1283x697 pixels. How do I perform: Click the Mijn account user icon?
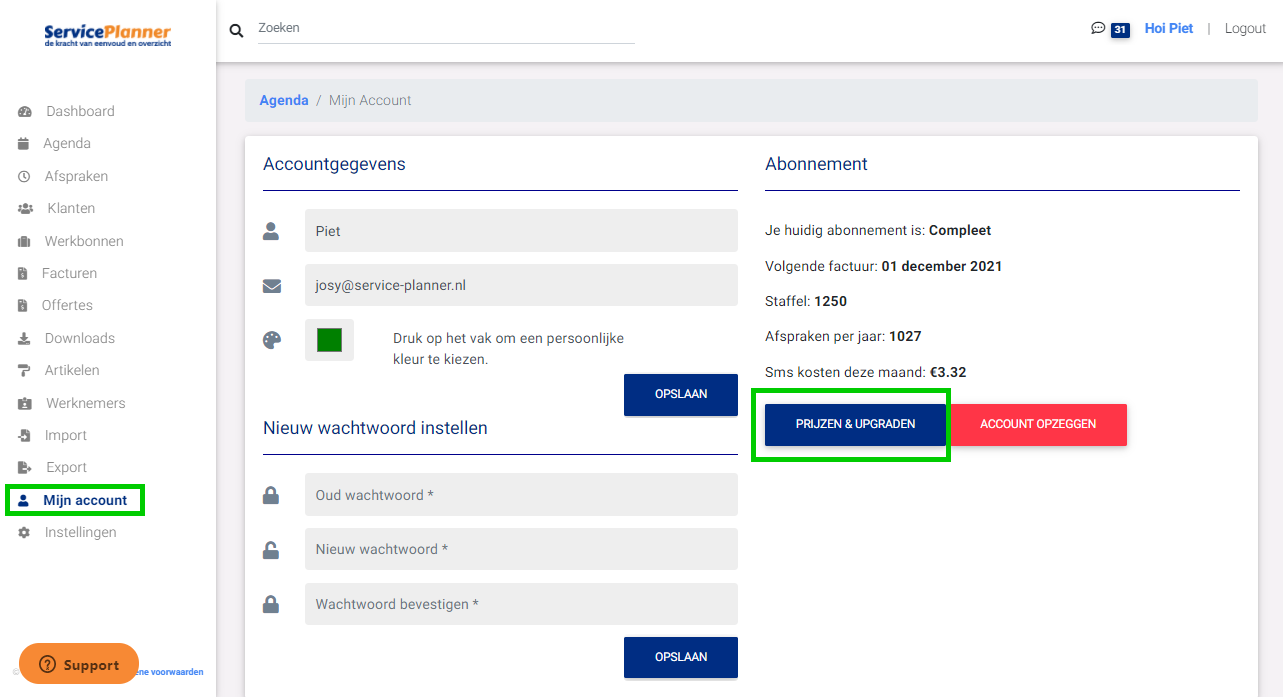[24, 501]
